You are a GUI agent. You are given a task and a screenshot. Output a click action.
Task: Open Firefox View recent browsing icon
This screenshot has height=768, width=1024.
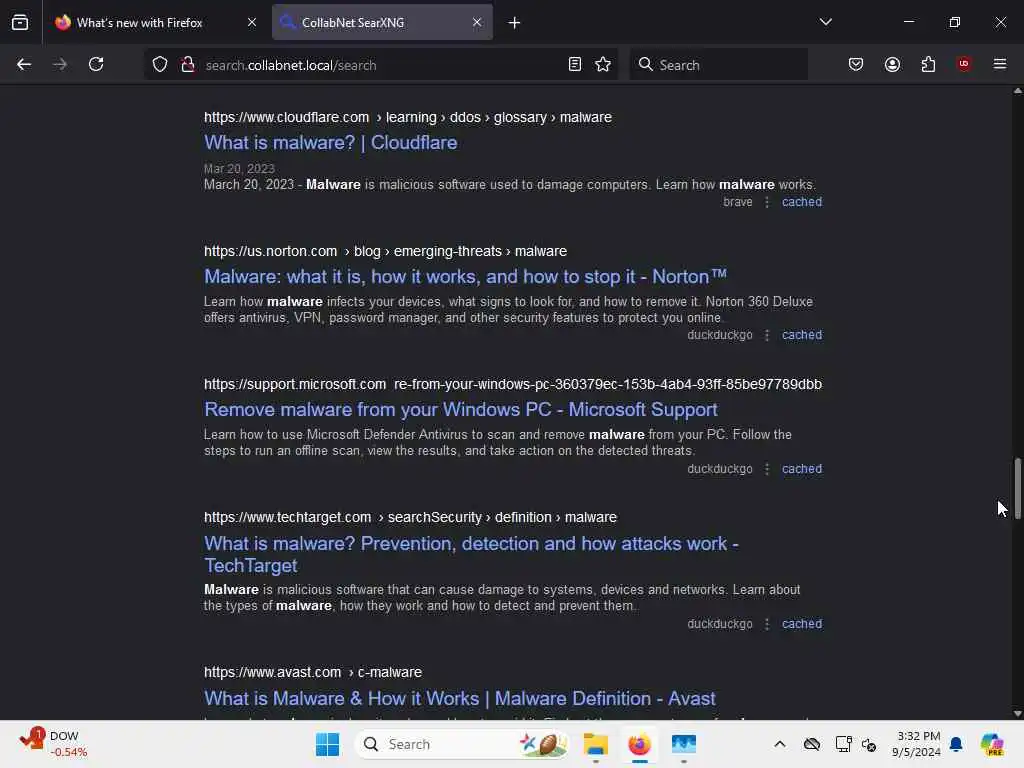20,23
